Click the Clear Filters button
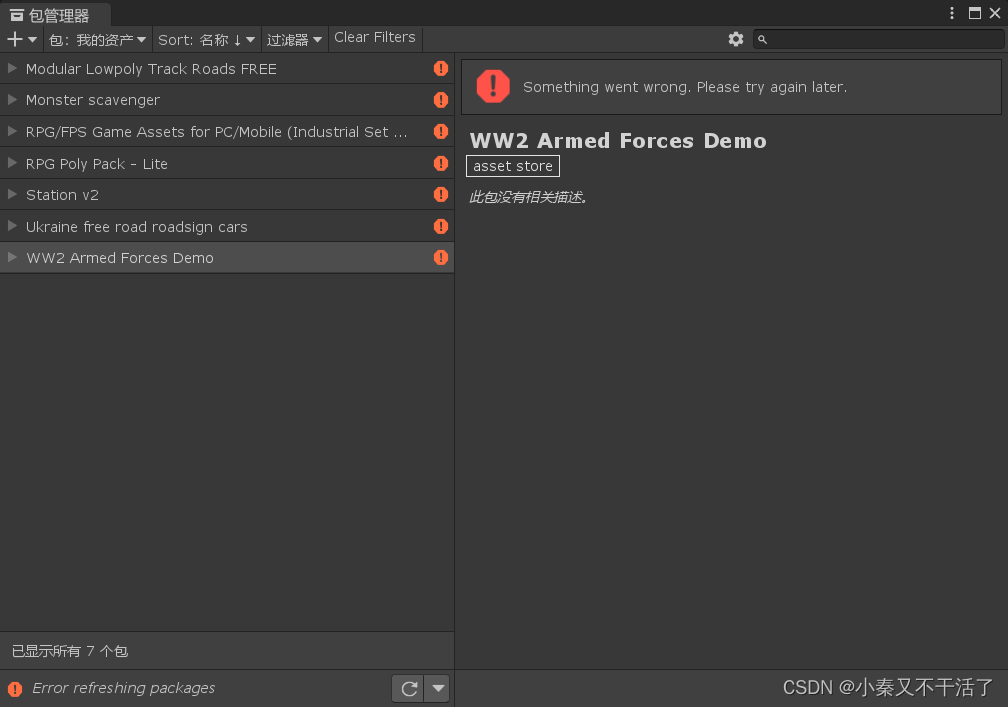 pyautogui.click(x=375, y=37)
